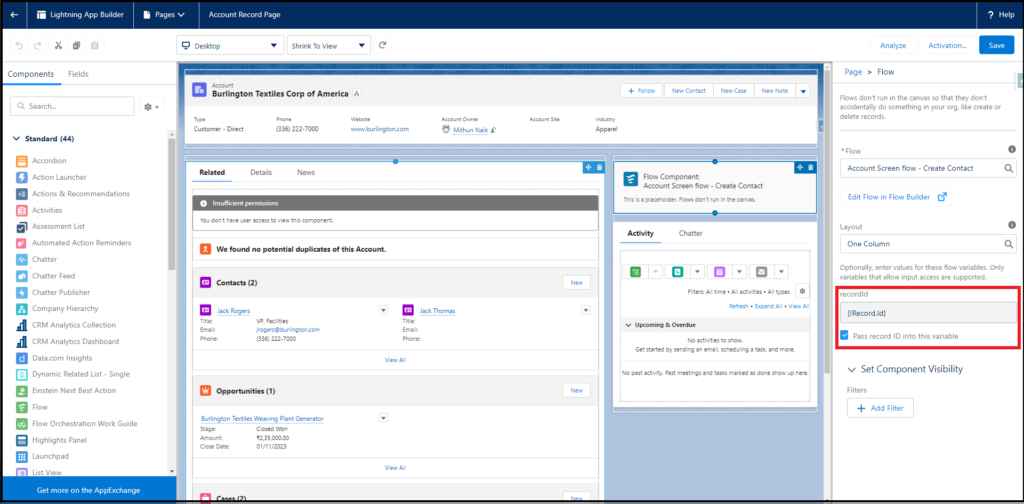Click the Action Launcher component icon
Screen dimensions: 1024x504
point(21,177)
